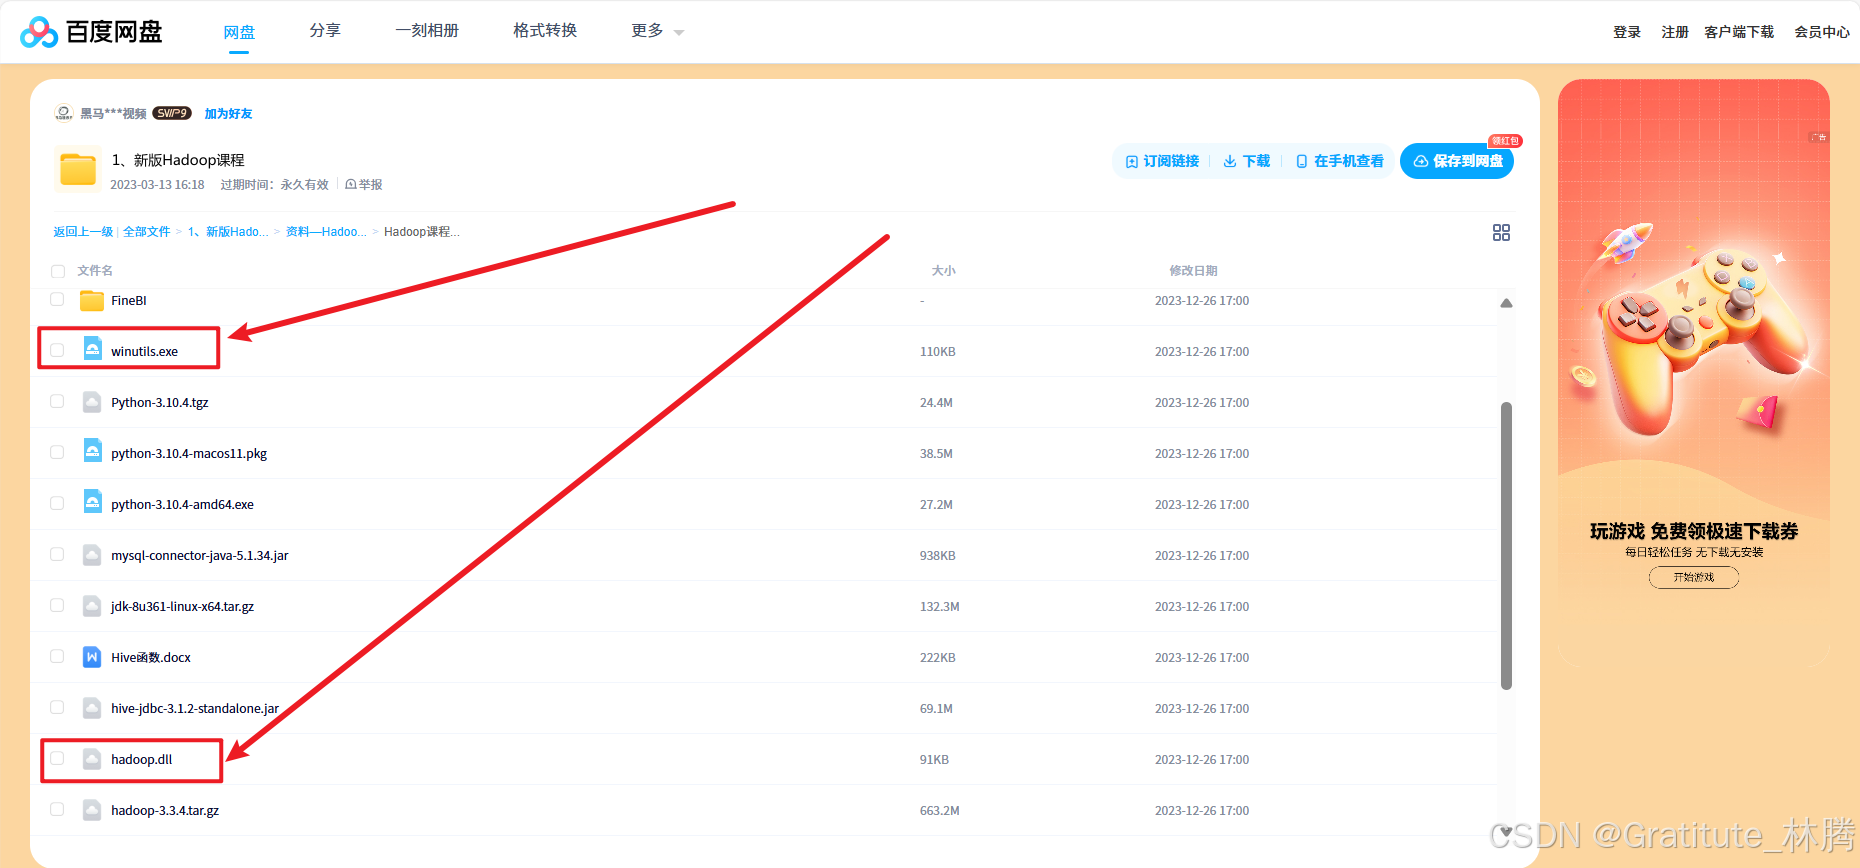1860x868 pixels.
Task: Click 加为好友 link
Action: click(228, 114)
